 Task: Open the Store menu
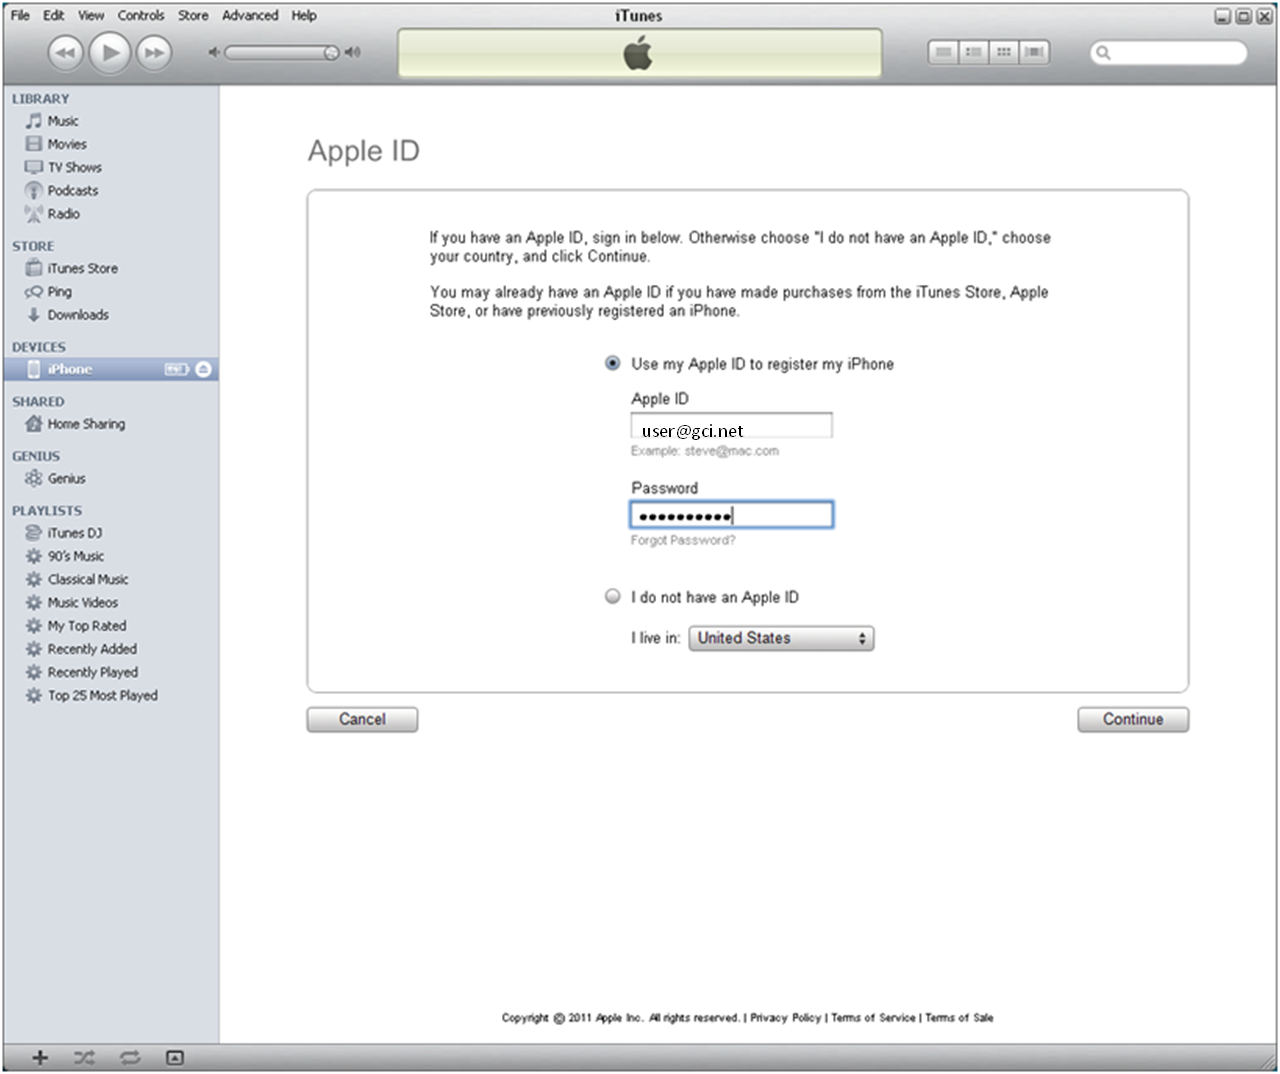click(193, 15)
